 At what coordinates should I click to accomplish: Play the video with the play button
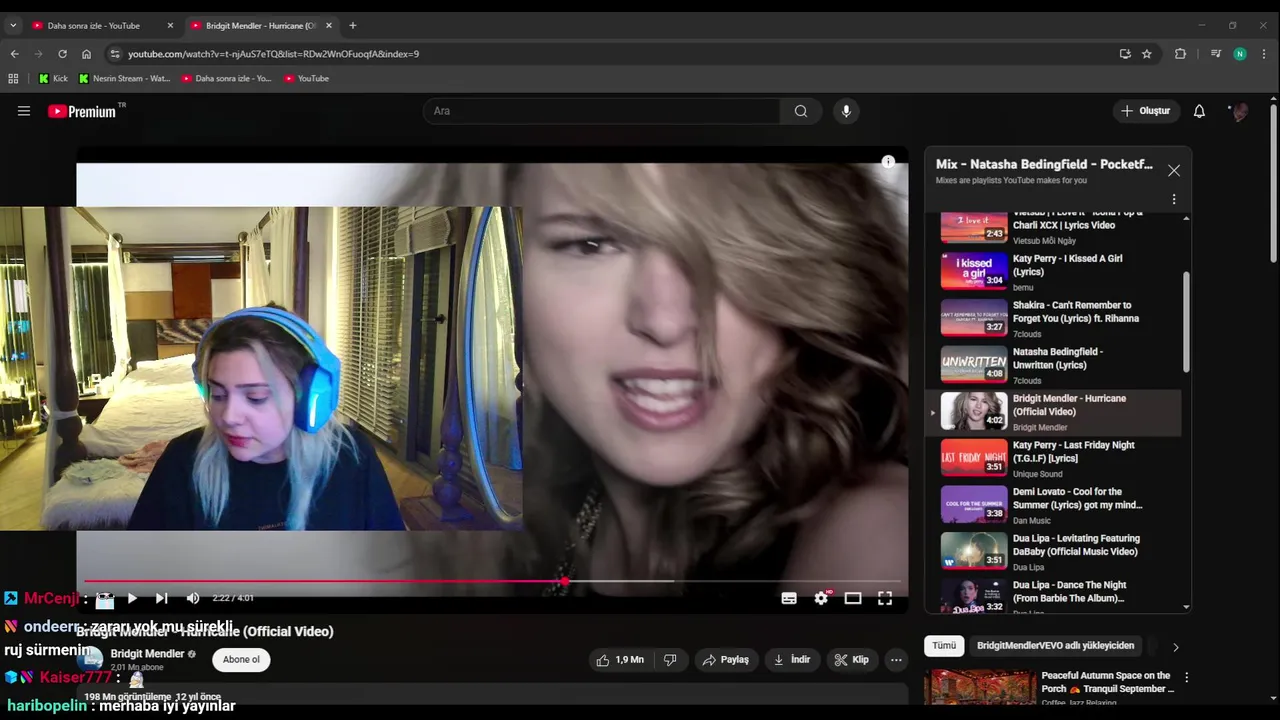[x=132, y=598]
